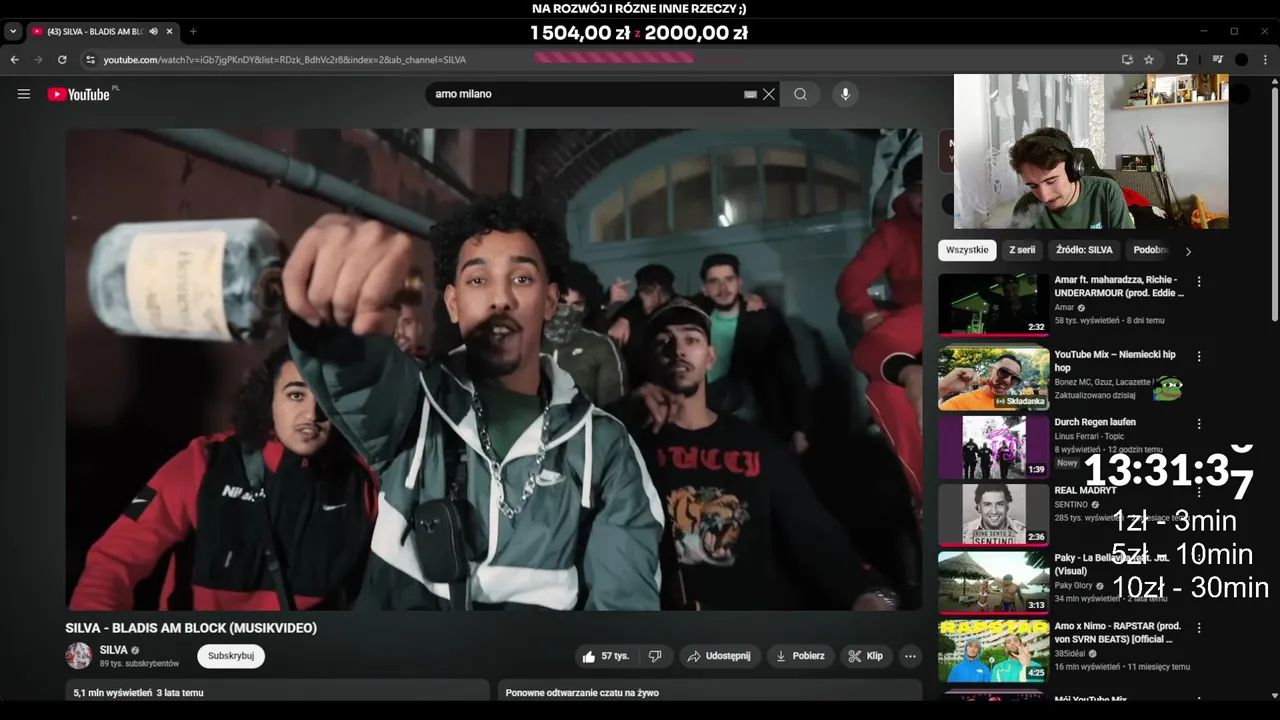Screen dimensions: 1280x720
Task: Select the Źródło: SILVA filter chip
Action: (x=1084, y=250)
